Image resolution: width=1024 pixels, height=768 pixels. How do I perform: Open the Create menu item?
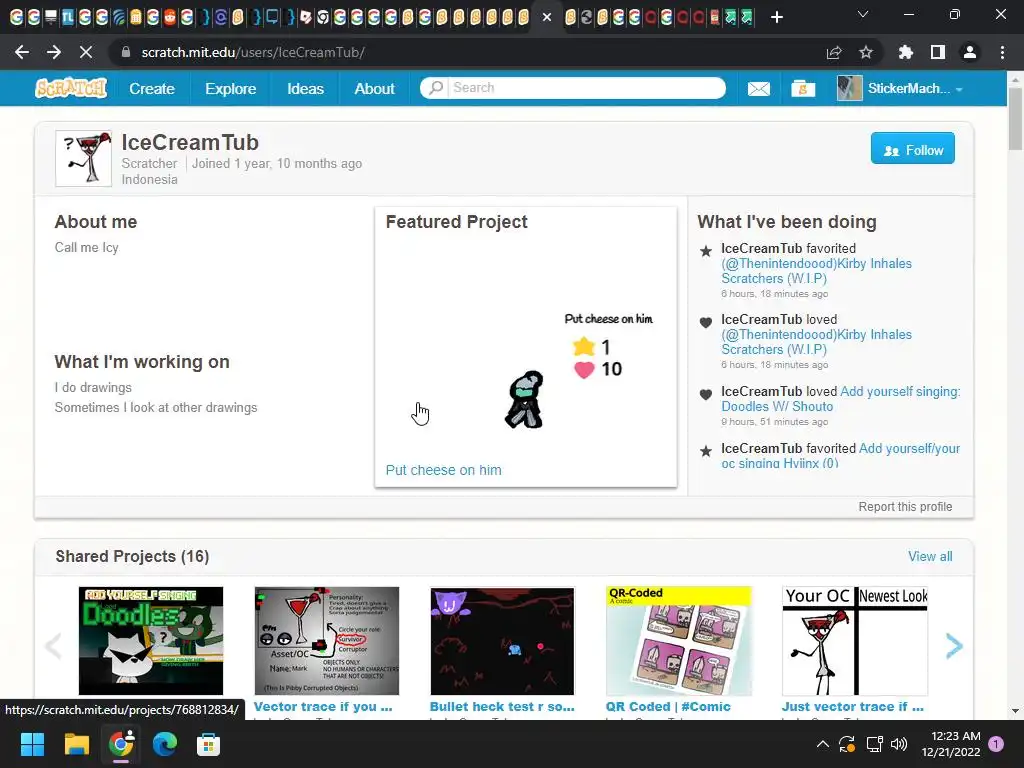pos(152,88)
